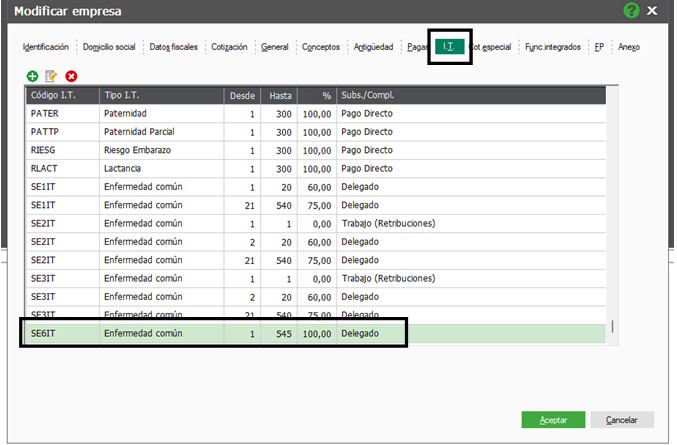Screen dimensions: 677x445
Task: Open the Func. integrados tab
Action: click(553, 47)
